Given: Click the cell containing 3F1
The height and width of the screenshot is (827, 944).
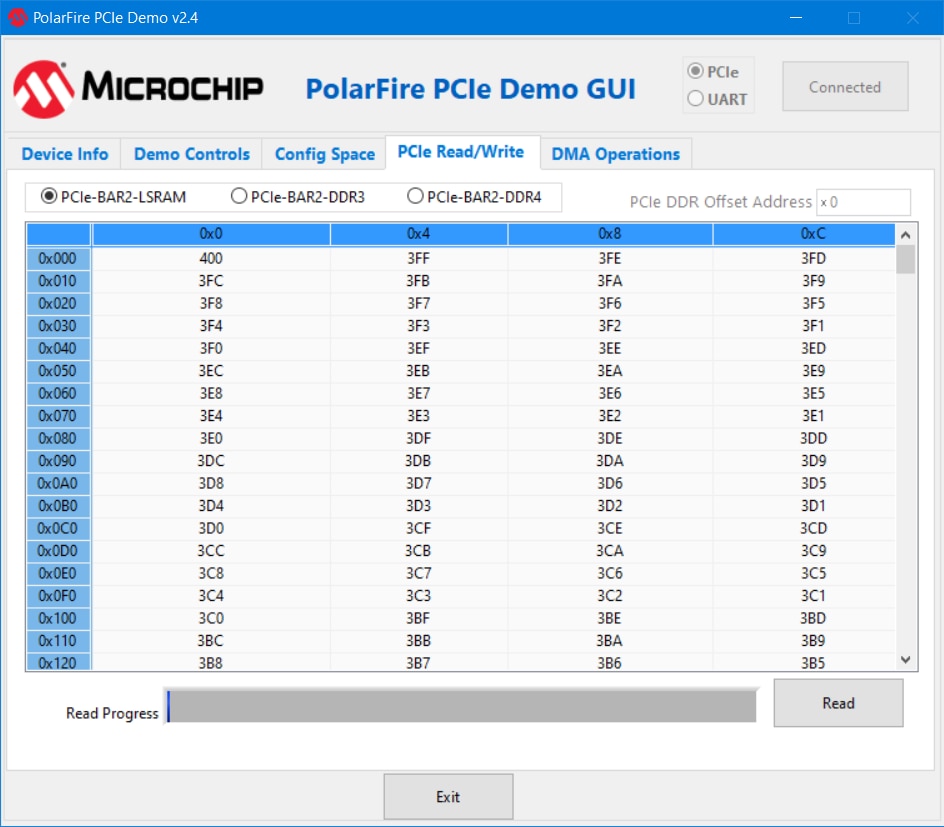Looking at the screenshot, I should [x=804, y=326].
